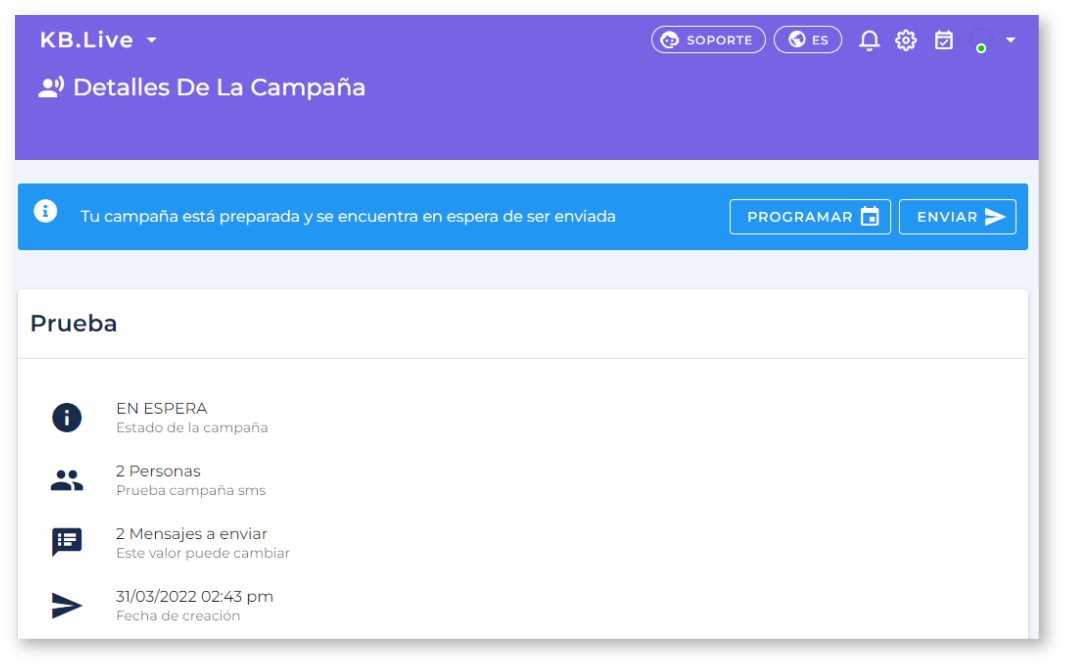Click the SOPORTE button
Screen dimensions: 1067x667
[708, 39]
